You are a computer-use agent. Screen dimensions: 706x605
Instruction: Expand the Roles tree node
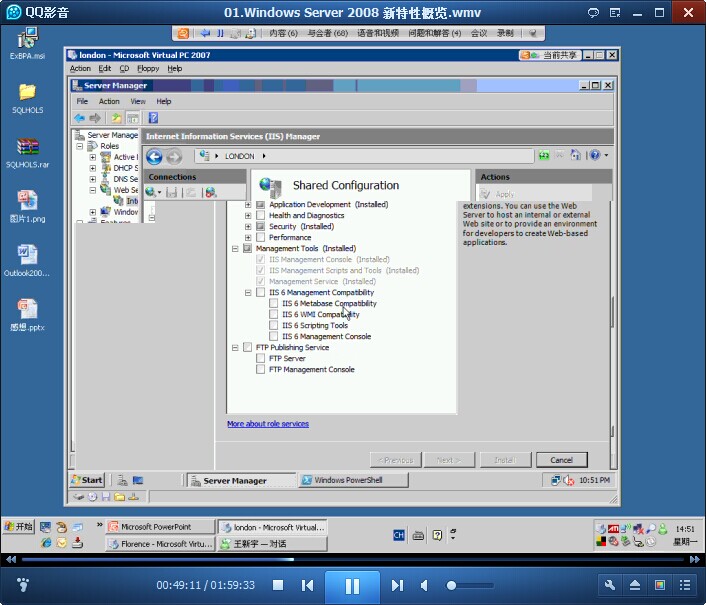coord(80,146)
